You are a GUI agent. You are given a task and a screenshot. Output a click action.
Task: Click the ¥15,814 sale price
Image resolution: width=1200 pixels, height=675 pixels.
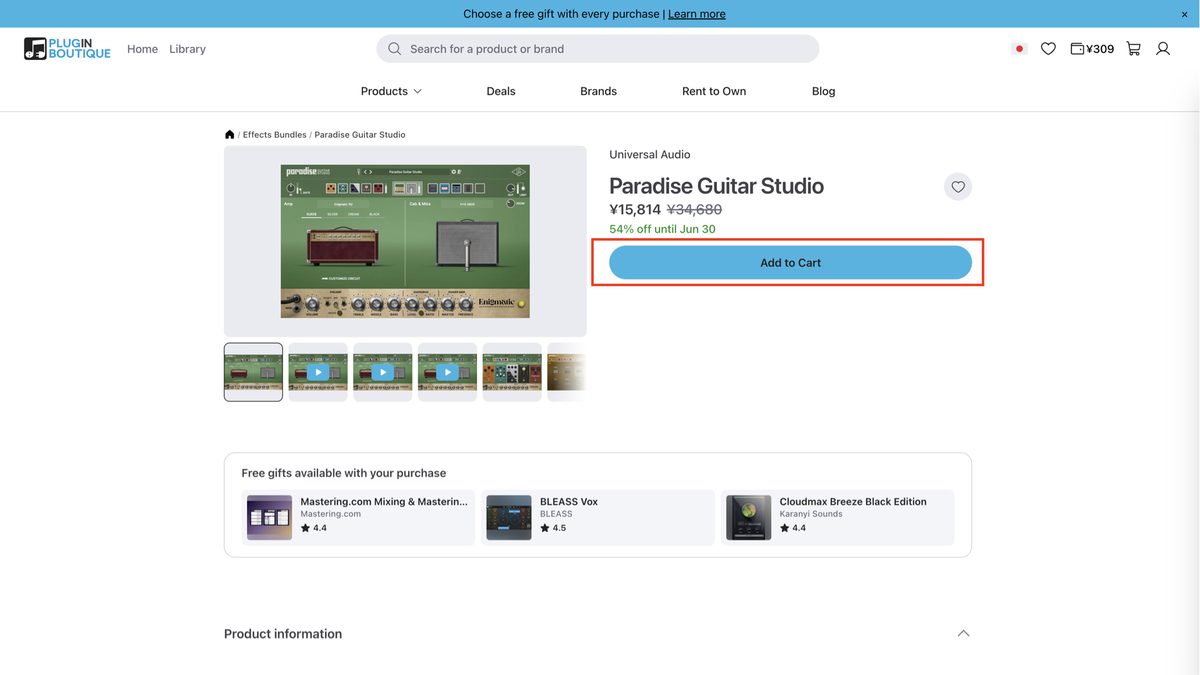(635, 210)
